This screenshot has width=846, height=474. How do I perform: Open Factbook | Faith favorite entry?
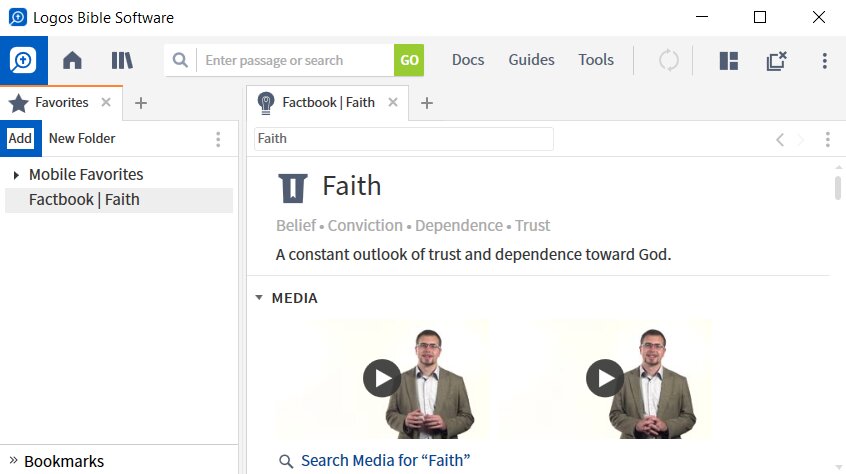119,200
